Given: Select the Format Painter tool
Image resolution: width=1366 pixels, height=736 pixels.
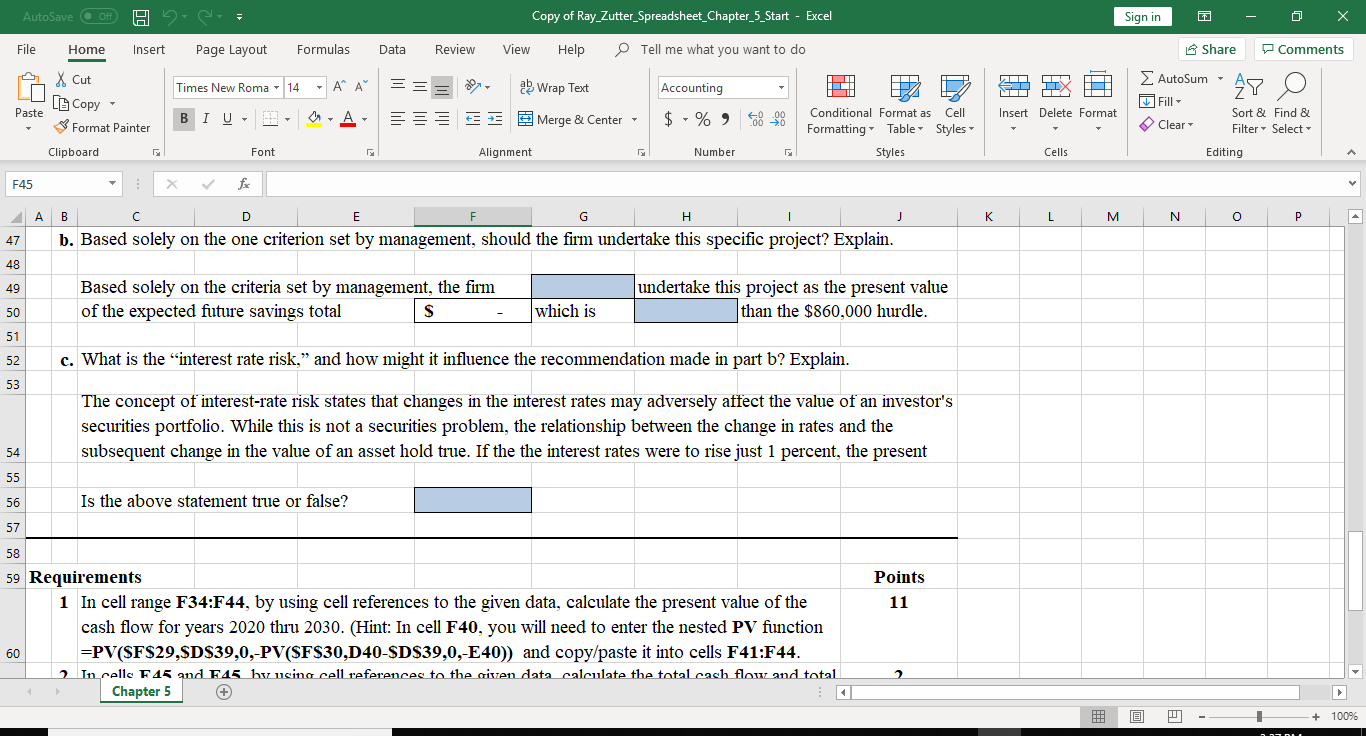Looking at the screenshot, I should 103,127.
